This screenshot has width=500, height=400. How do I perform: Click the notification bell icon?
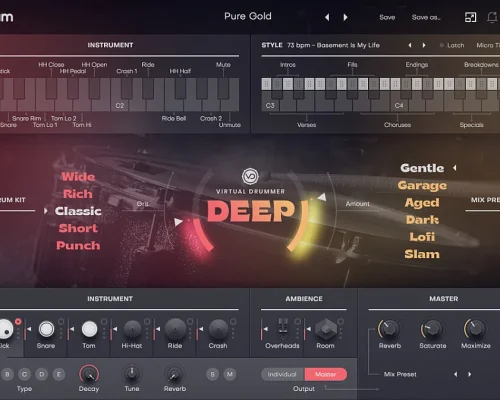[x=492, y=17]
